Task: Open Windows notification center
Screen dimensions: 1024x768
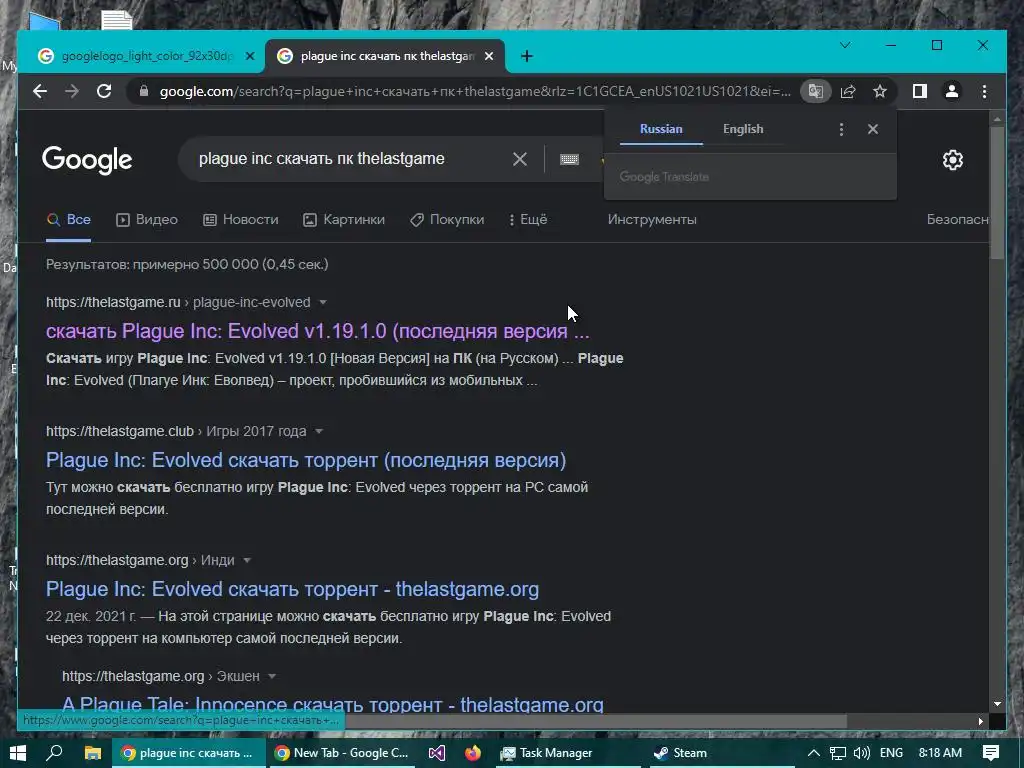Action: point(991,753)
